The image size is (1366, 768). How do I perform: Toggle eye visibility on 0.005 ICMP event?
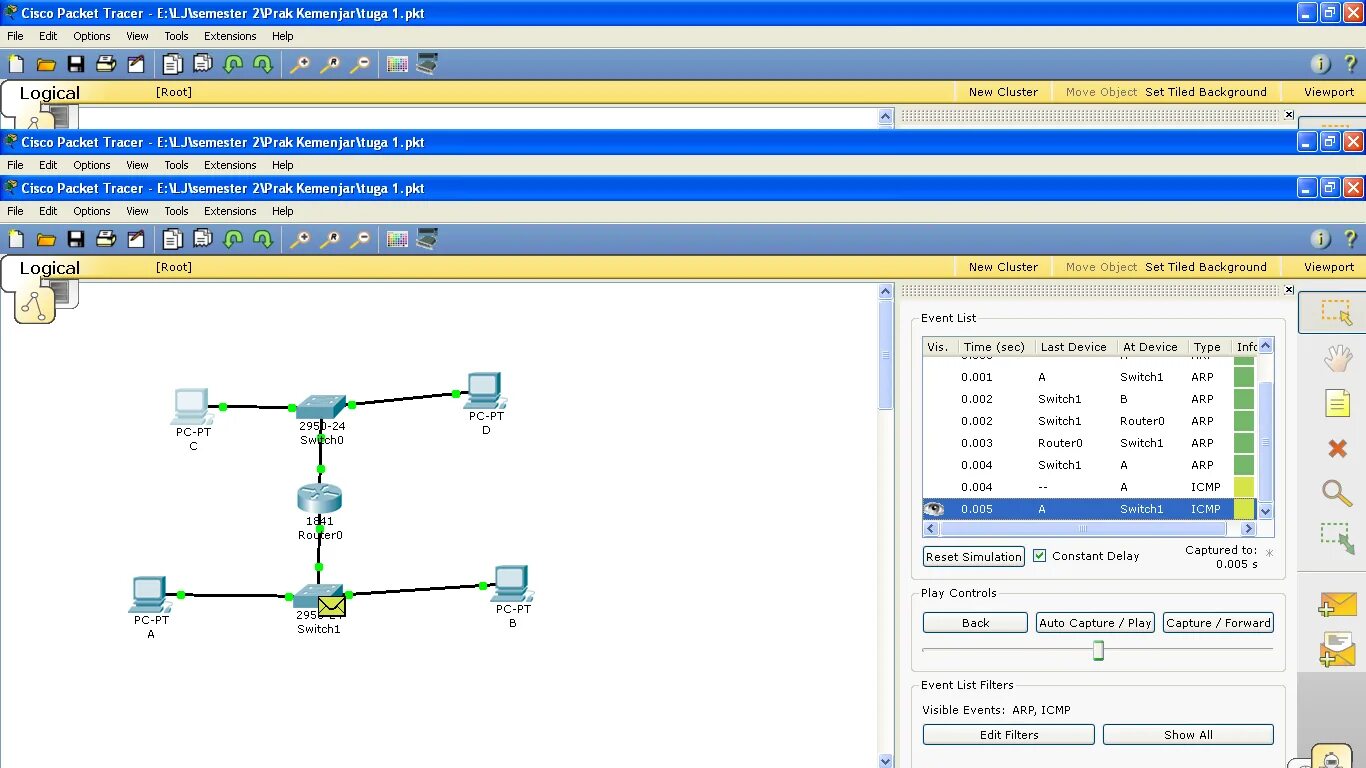[934, 509]
